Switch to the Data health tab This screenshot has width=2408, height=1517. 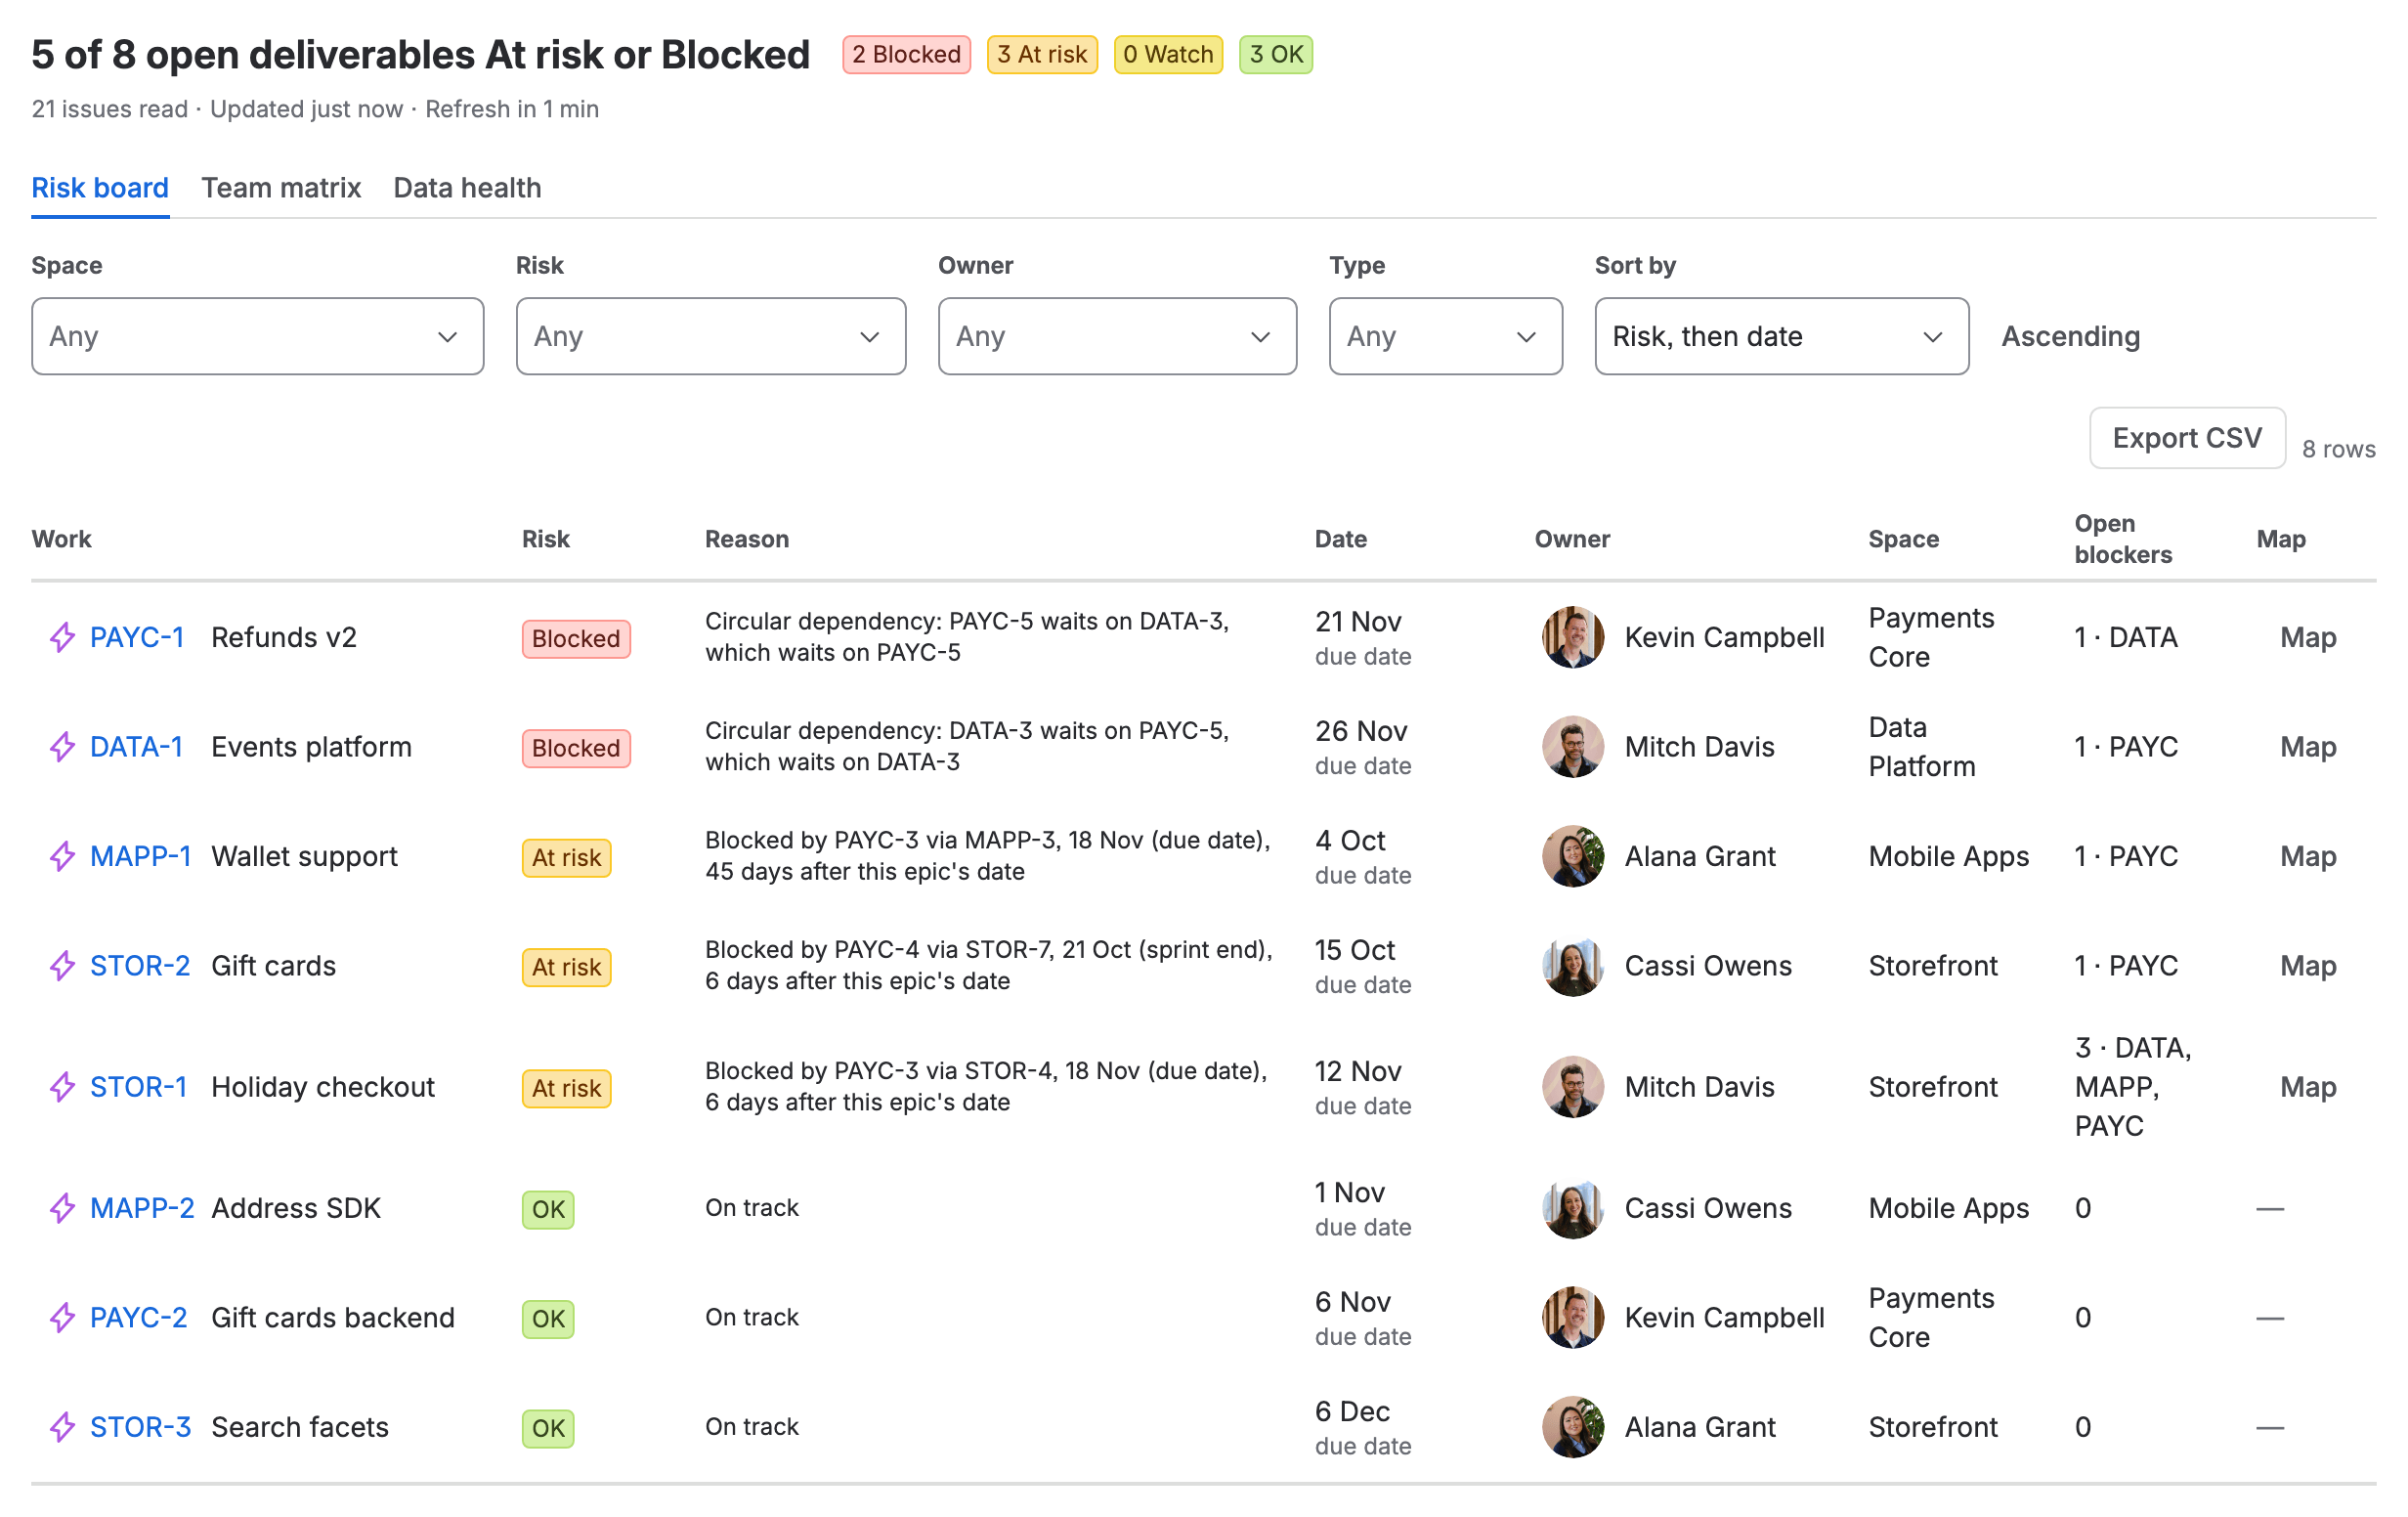467,188
